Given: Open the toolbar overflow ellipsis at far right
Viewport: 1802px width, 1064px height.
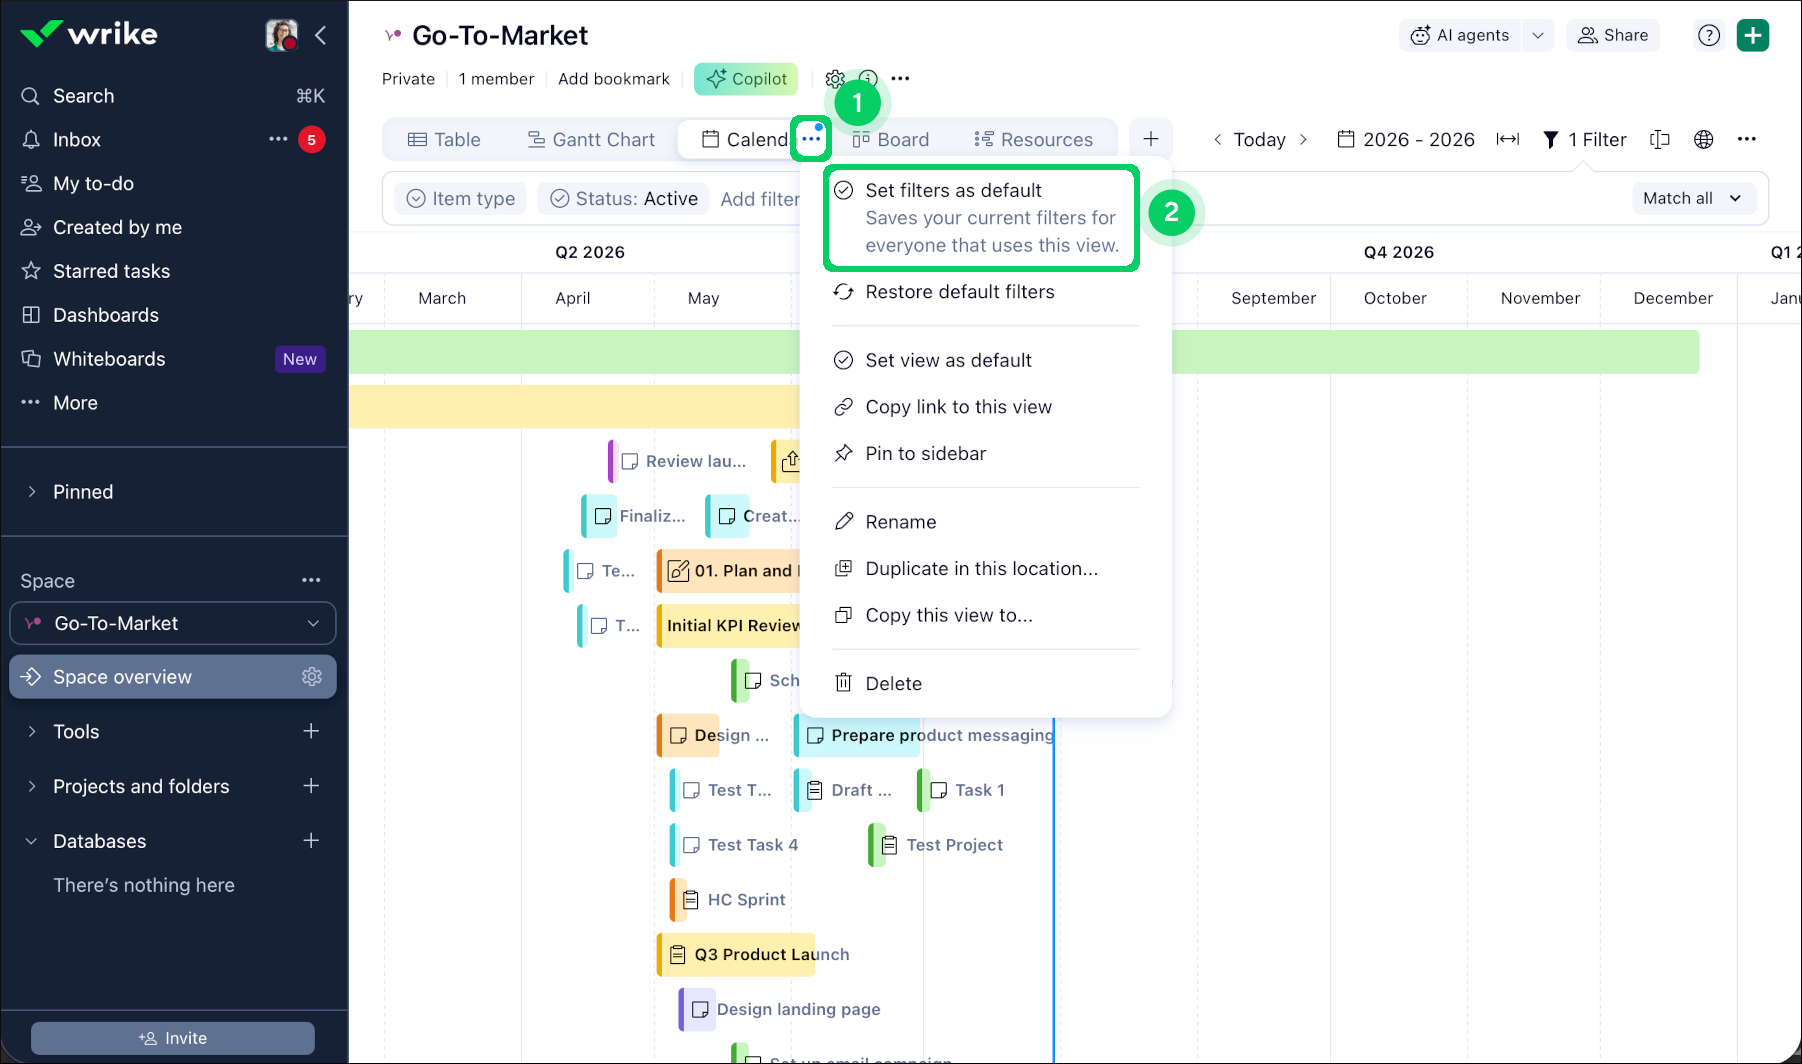Looking at the screenshot, I should click(x=1747, y=139).
